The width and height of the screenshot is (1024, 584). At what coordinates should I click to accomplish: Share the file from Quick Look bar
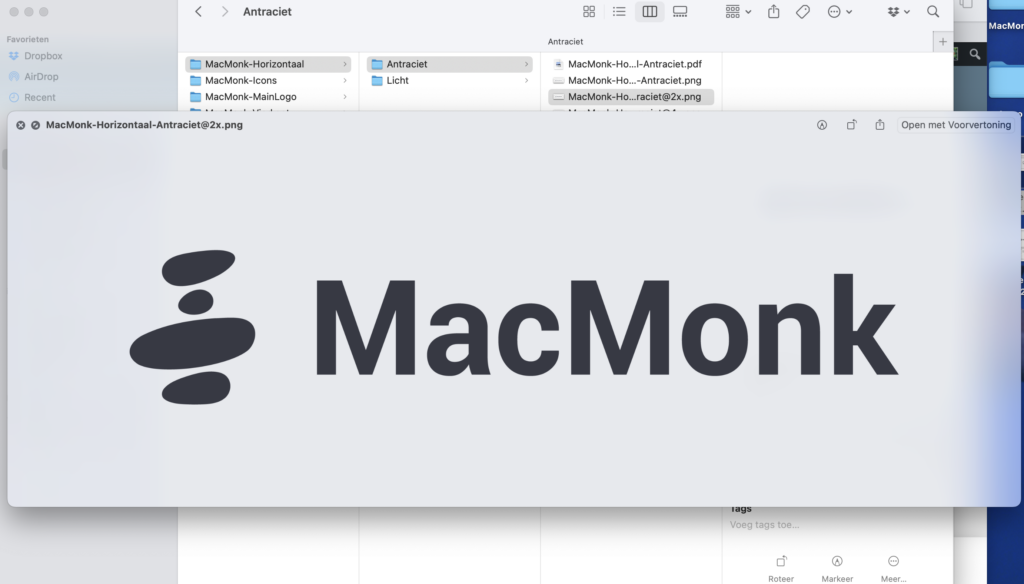[x=880, y=125]
